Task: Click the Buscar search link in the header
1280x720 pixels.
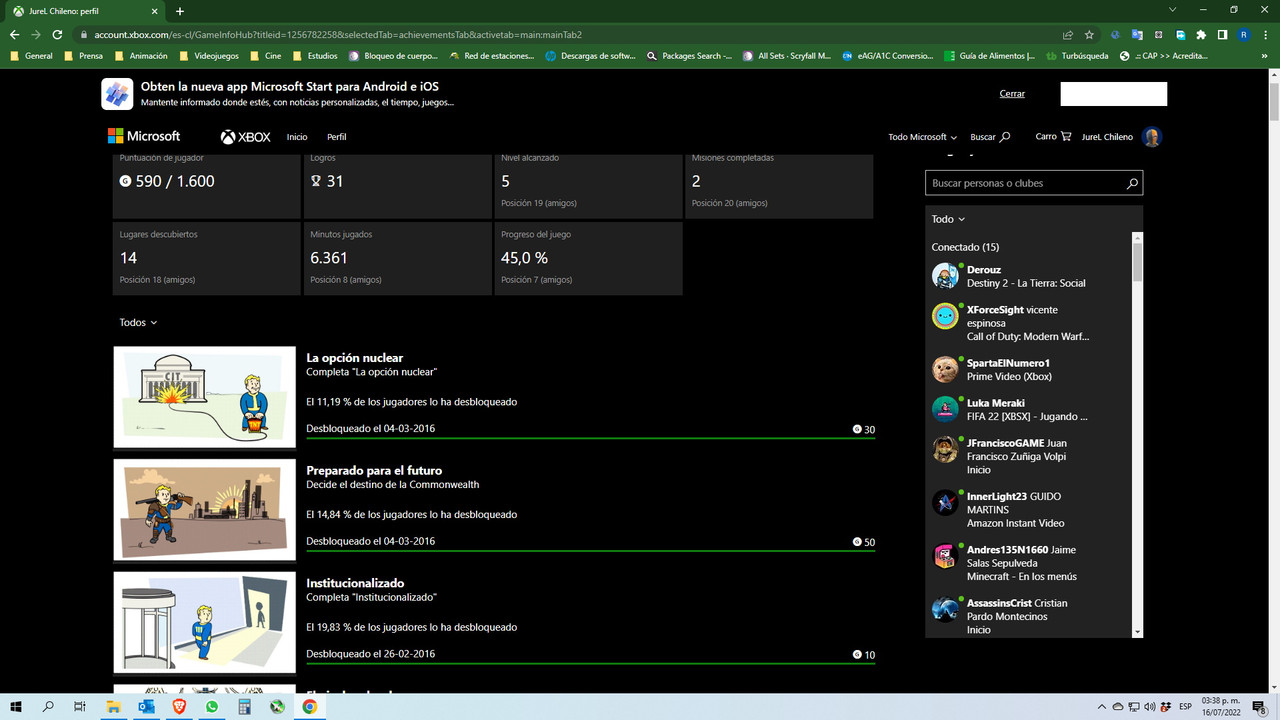Action: pyautogui.click(x=990, y=137)
